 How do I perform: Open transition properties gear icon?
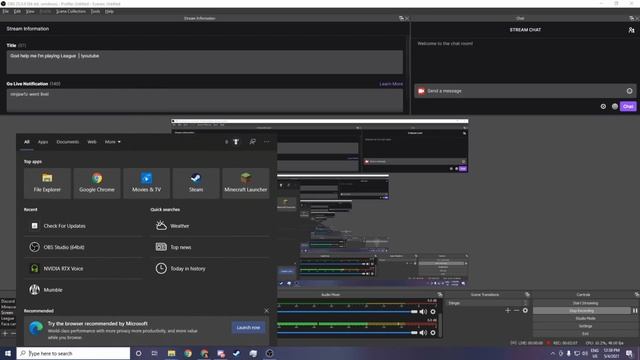(525, 311)
